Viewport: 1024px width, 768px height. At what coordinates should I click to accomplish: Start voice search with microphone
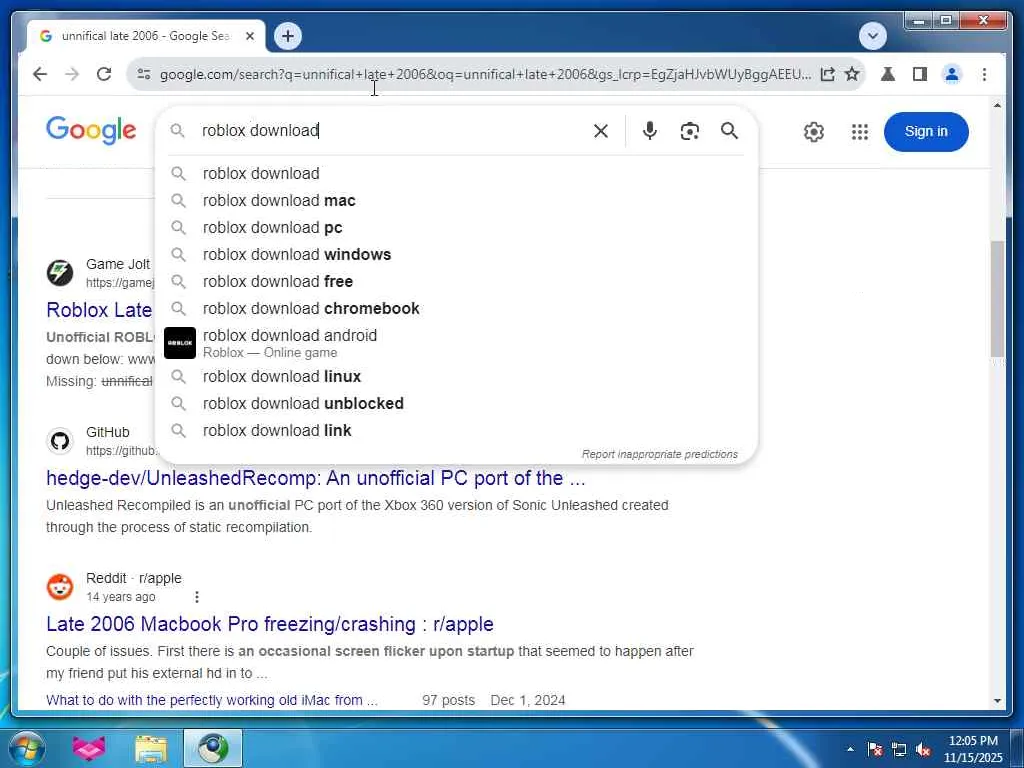pos(649,131)
